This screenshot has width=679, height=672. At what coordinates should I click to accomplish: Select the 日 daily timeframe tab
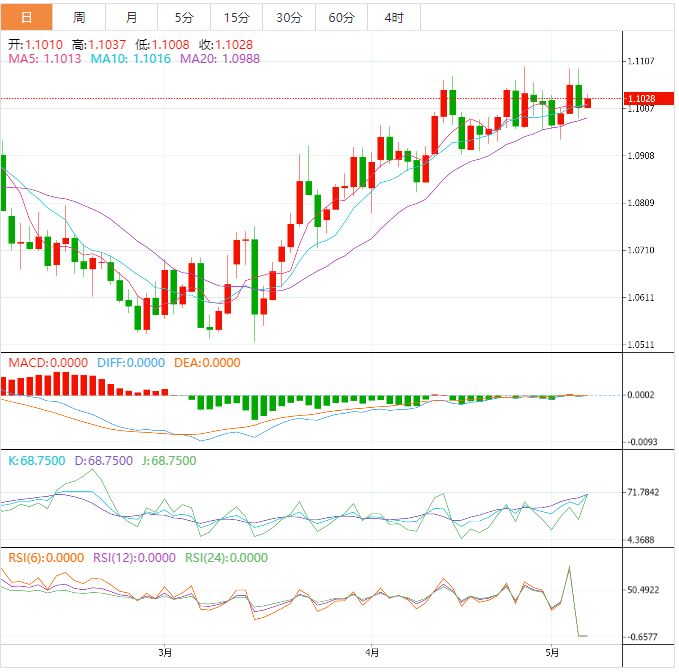pyautogui.click(x=26, y=17)
